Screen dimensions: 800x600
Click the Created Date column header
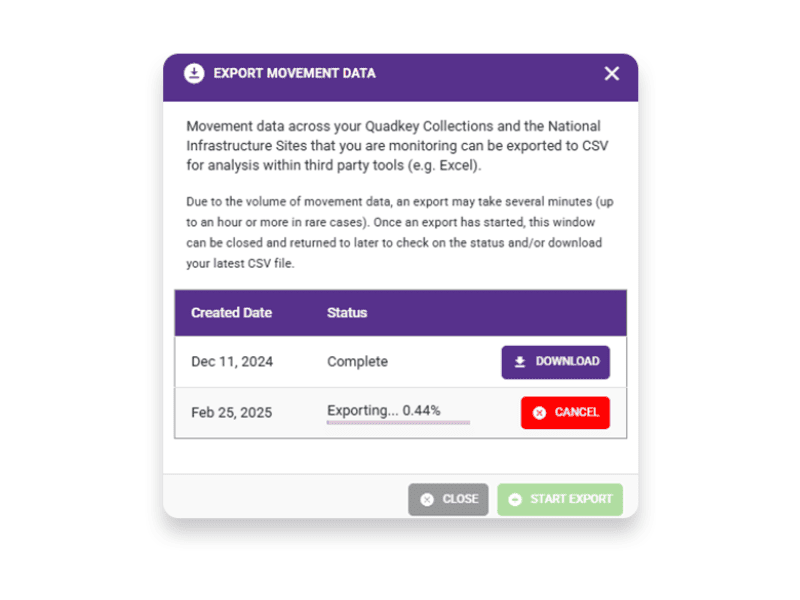point(231,313)
